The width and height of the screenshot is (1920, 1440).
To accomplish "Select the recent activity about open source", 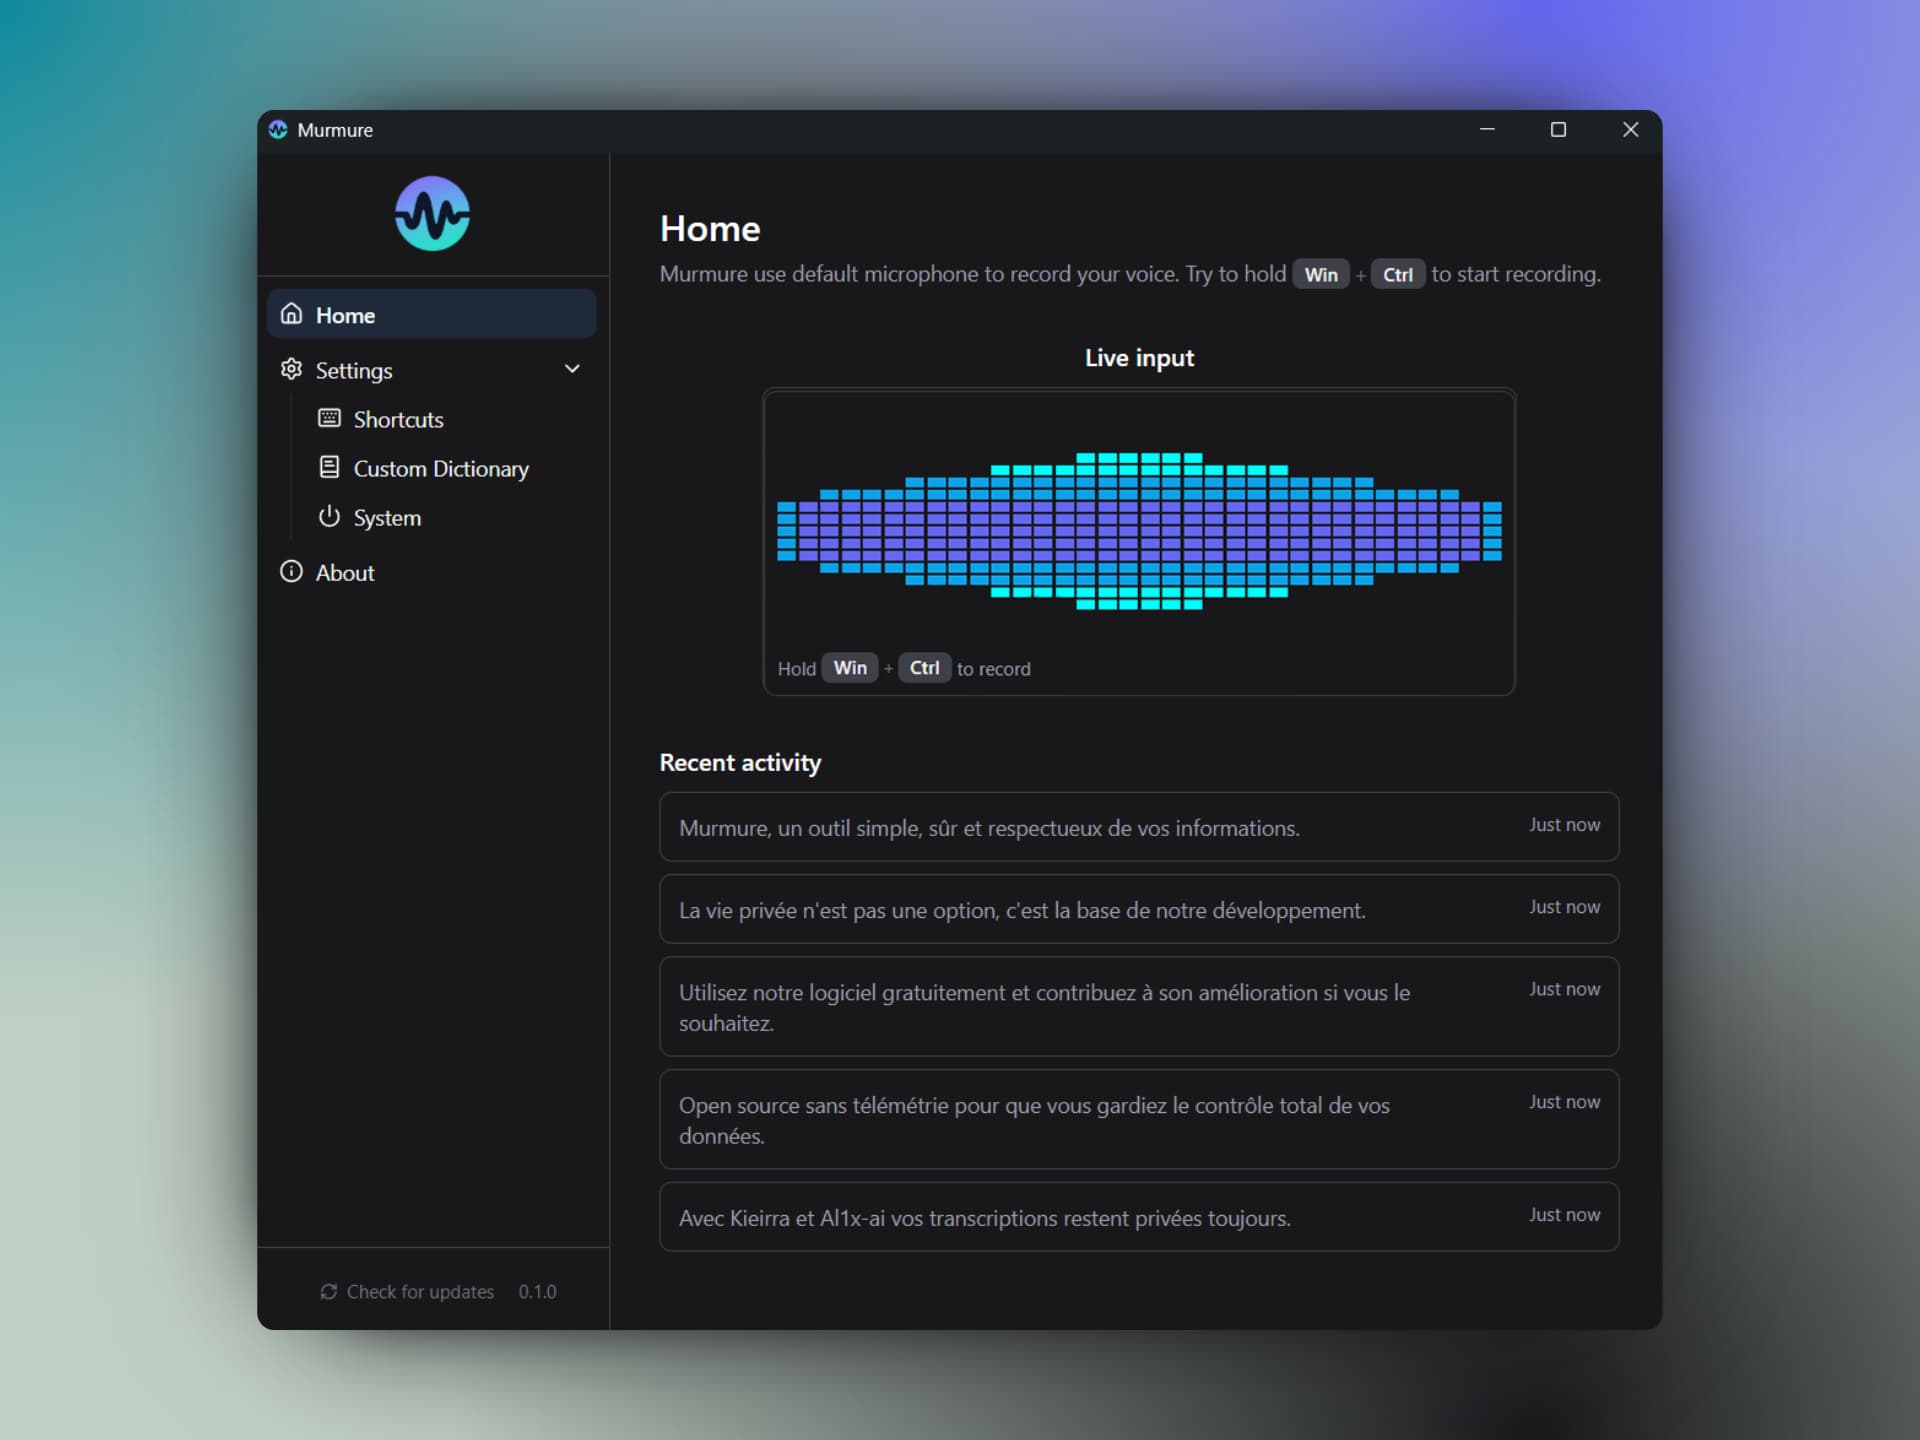I will coord(1137,1119).
